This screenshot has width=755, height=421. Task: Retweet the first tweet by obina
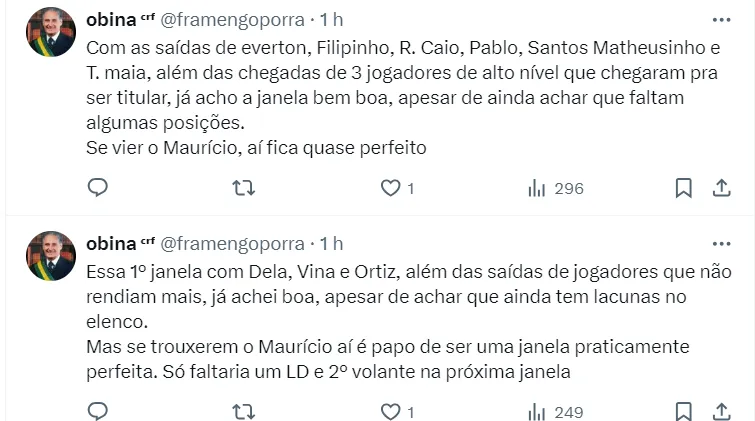coord(242,188)
